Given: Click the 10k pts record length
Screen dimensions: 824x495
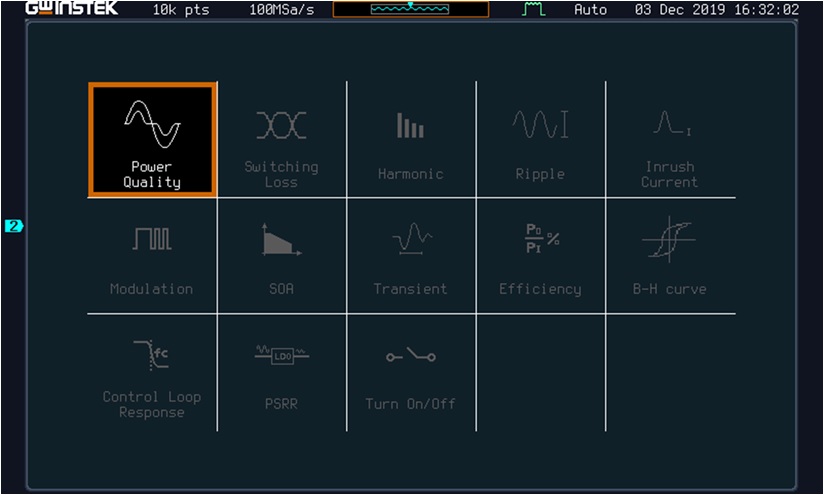Looking at the screenshot, I should [x=181, y=9].
